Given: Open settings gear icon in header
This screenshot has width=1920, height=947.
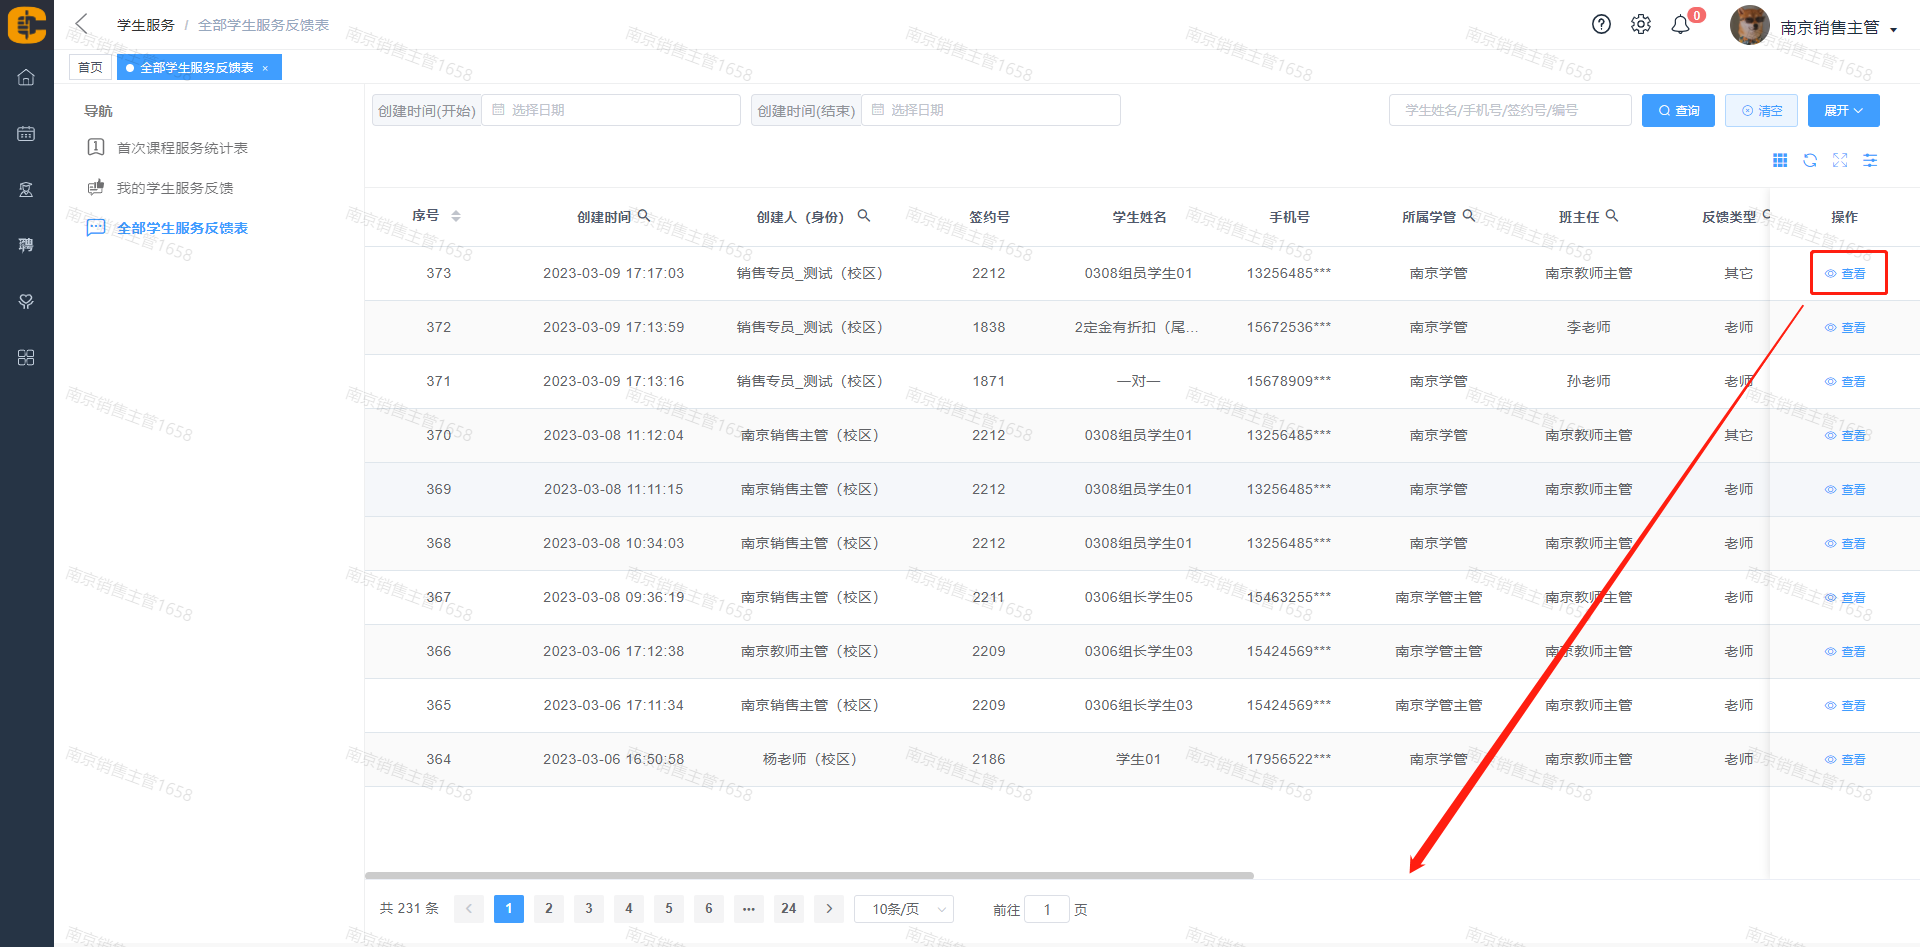Looking at the screenshot, I should pos(1641,25).
